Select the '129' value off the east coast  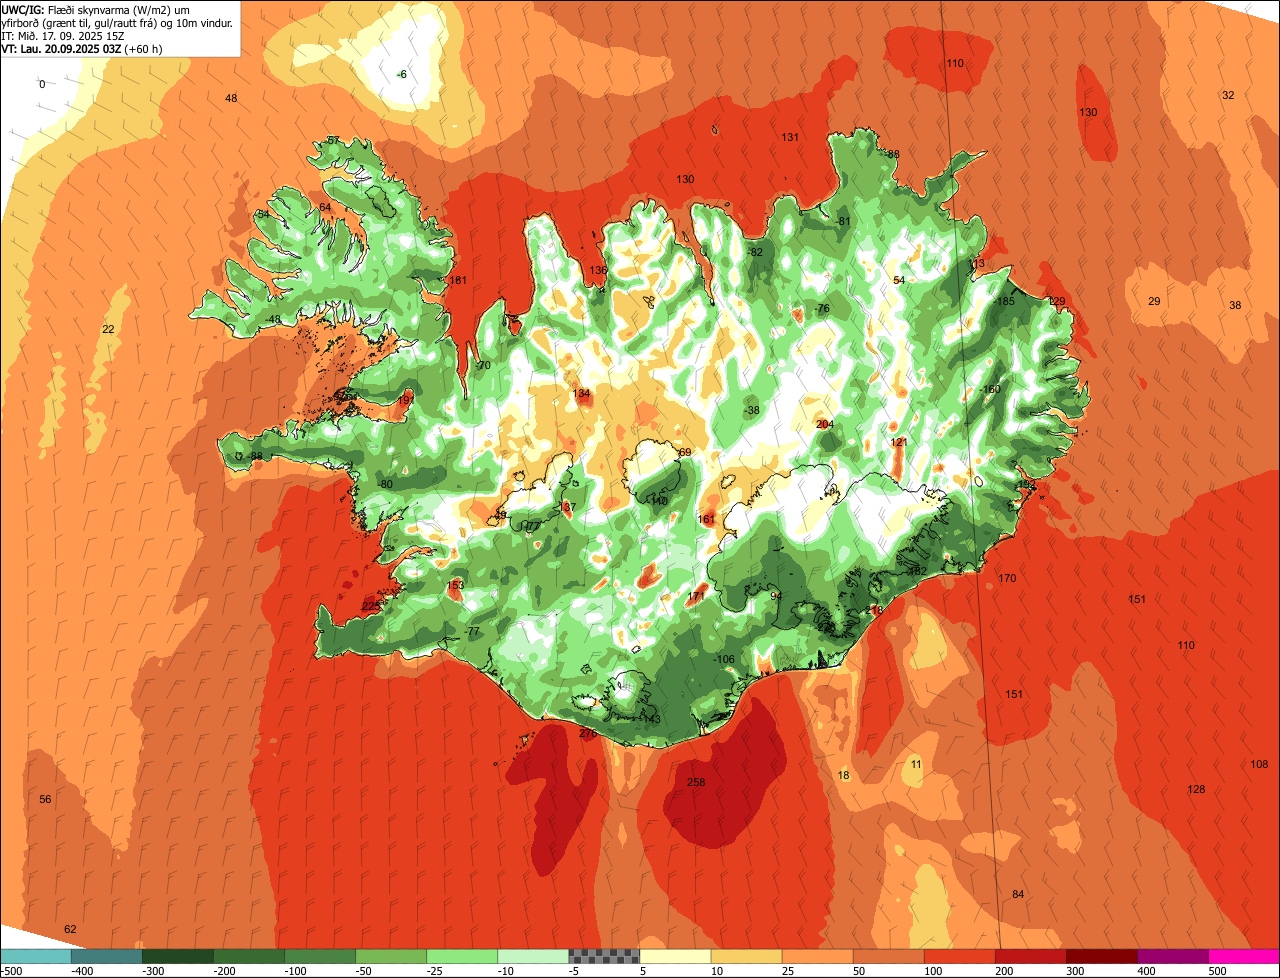1057,301
